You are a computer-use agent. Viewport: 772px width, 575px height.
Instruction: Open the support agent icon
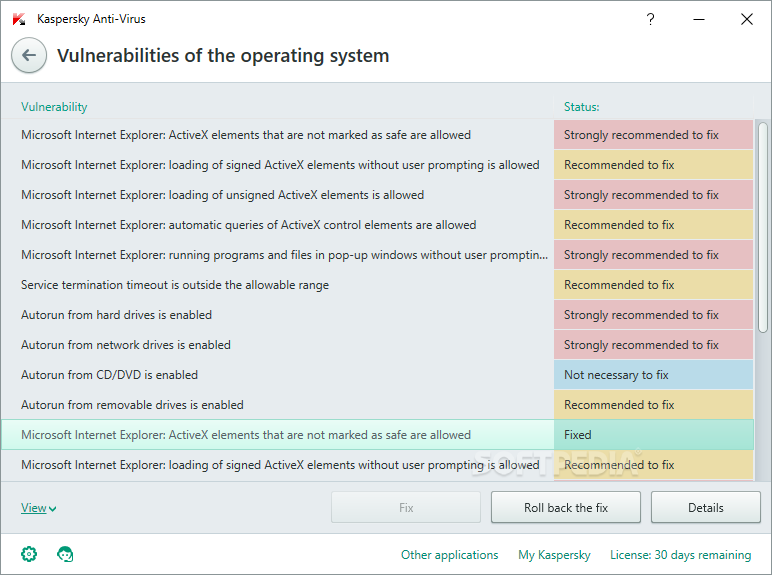click(65, 554)
